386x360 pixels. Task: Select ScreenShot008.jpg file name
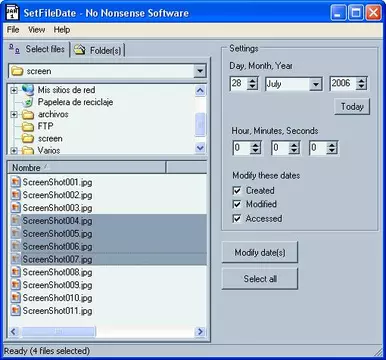(57, 272)
